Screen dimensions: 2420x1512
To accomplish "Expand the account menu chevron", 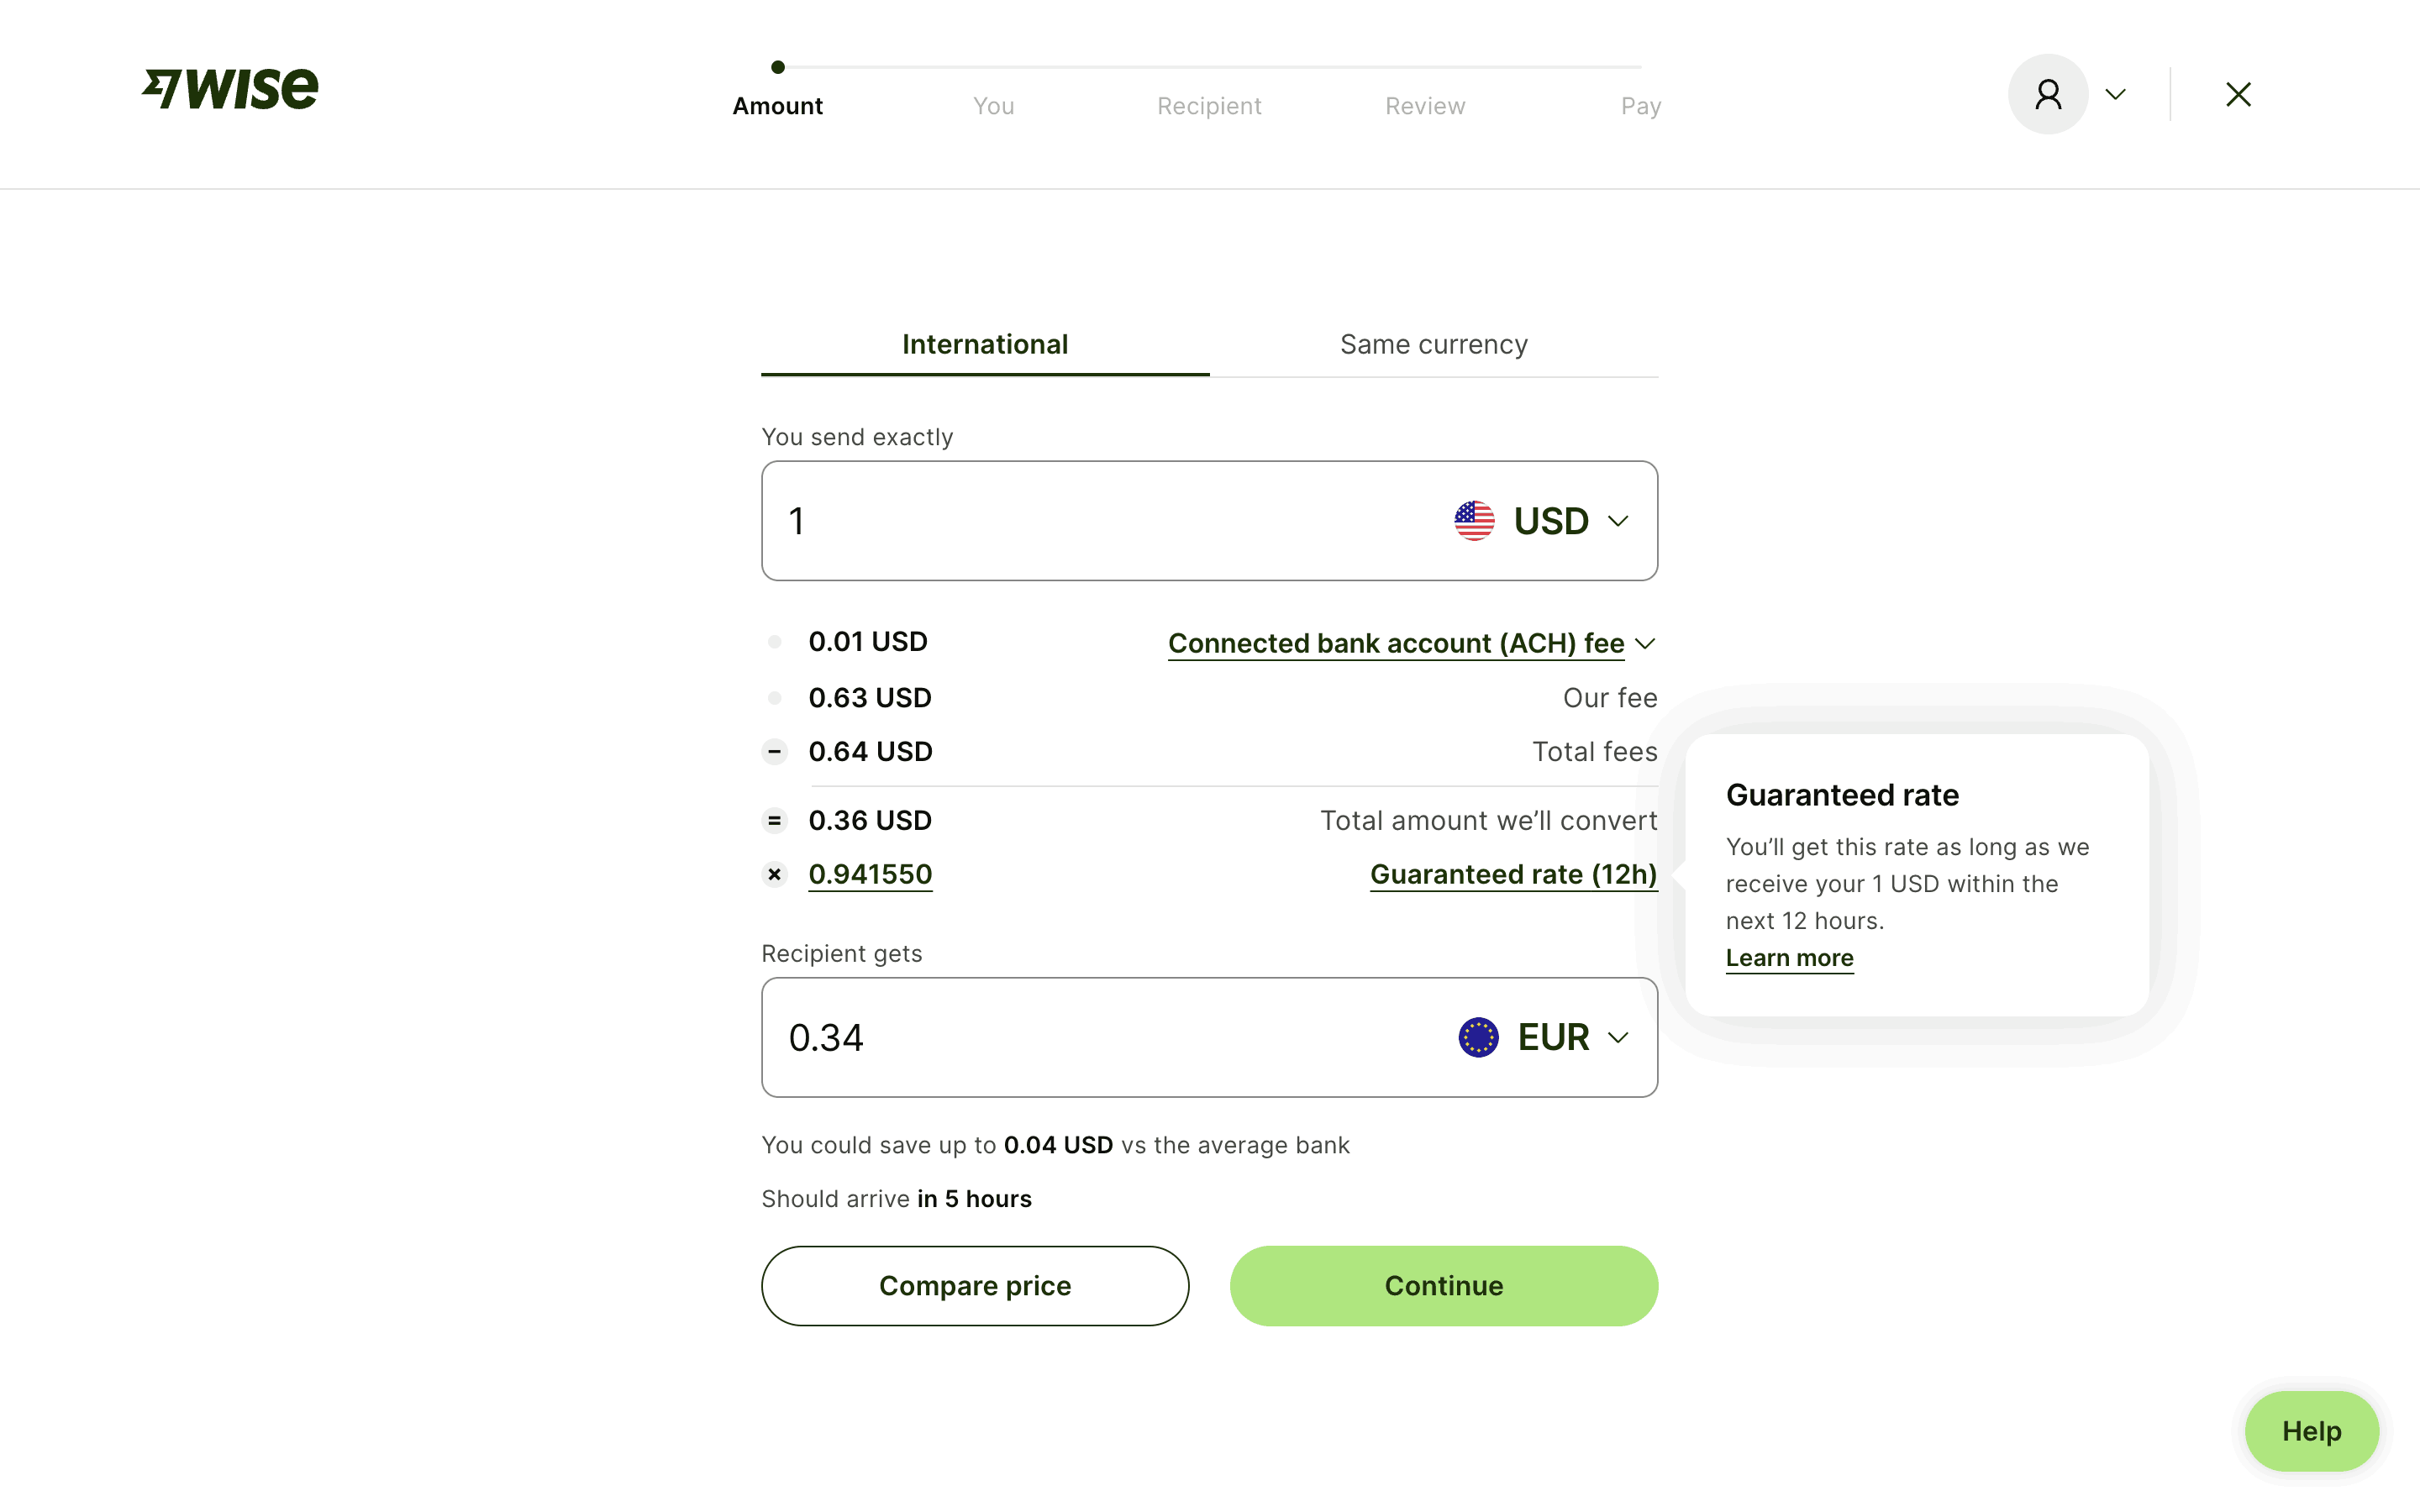I will point(2115,95).
